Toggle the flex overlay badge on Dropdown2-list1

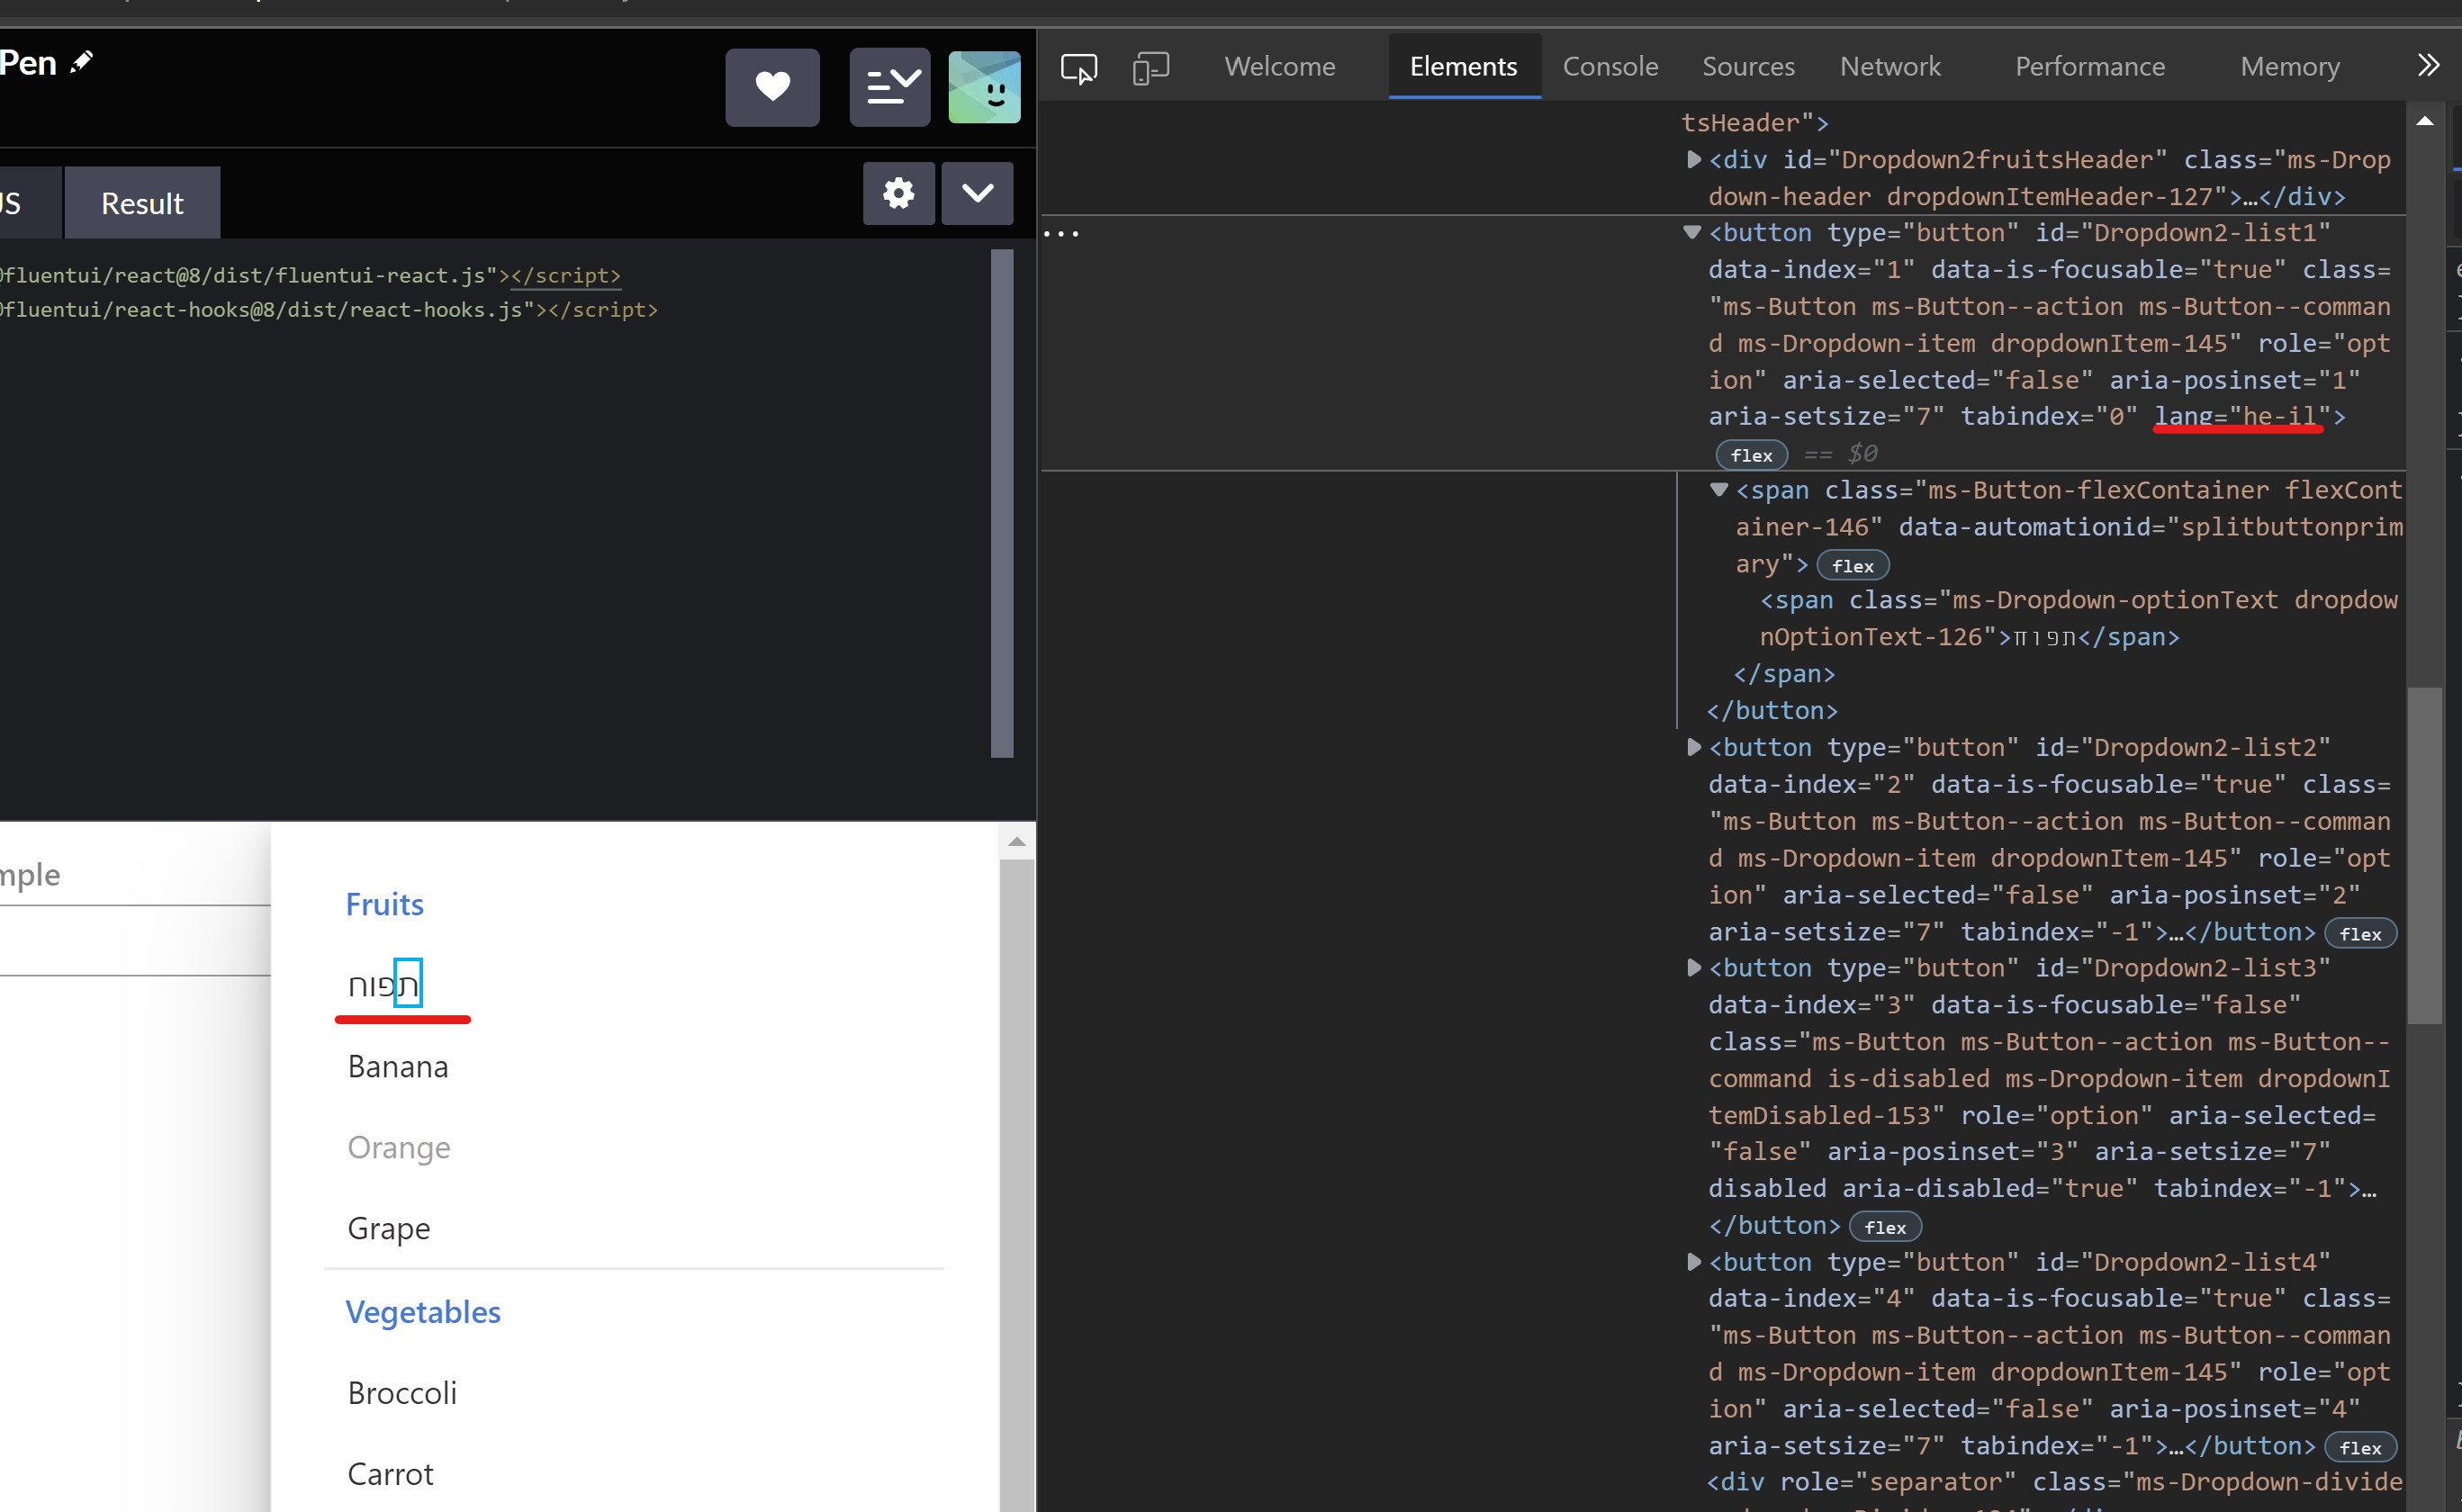(1750, 454)
